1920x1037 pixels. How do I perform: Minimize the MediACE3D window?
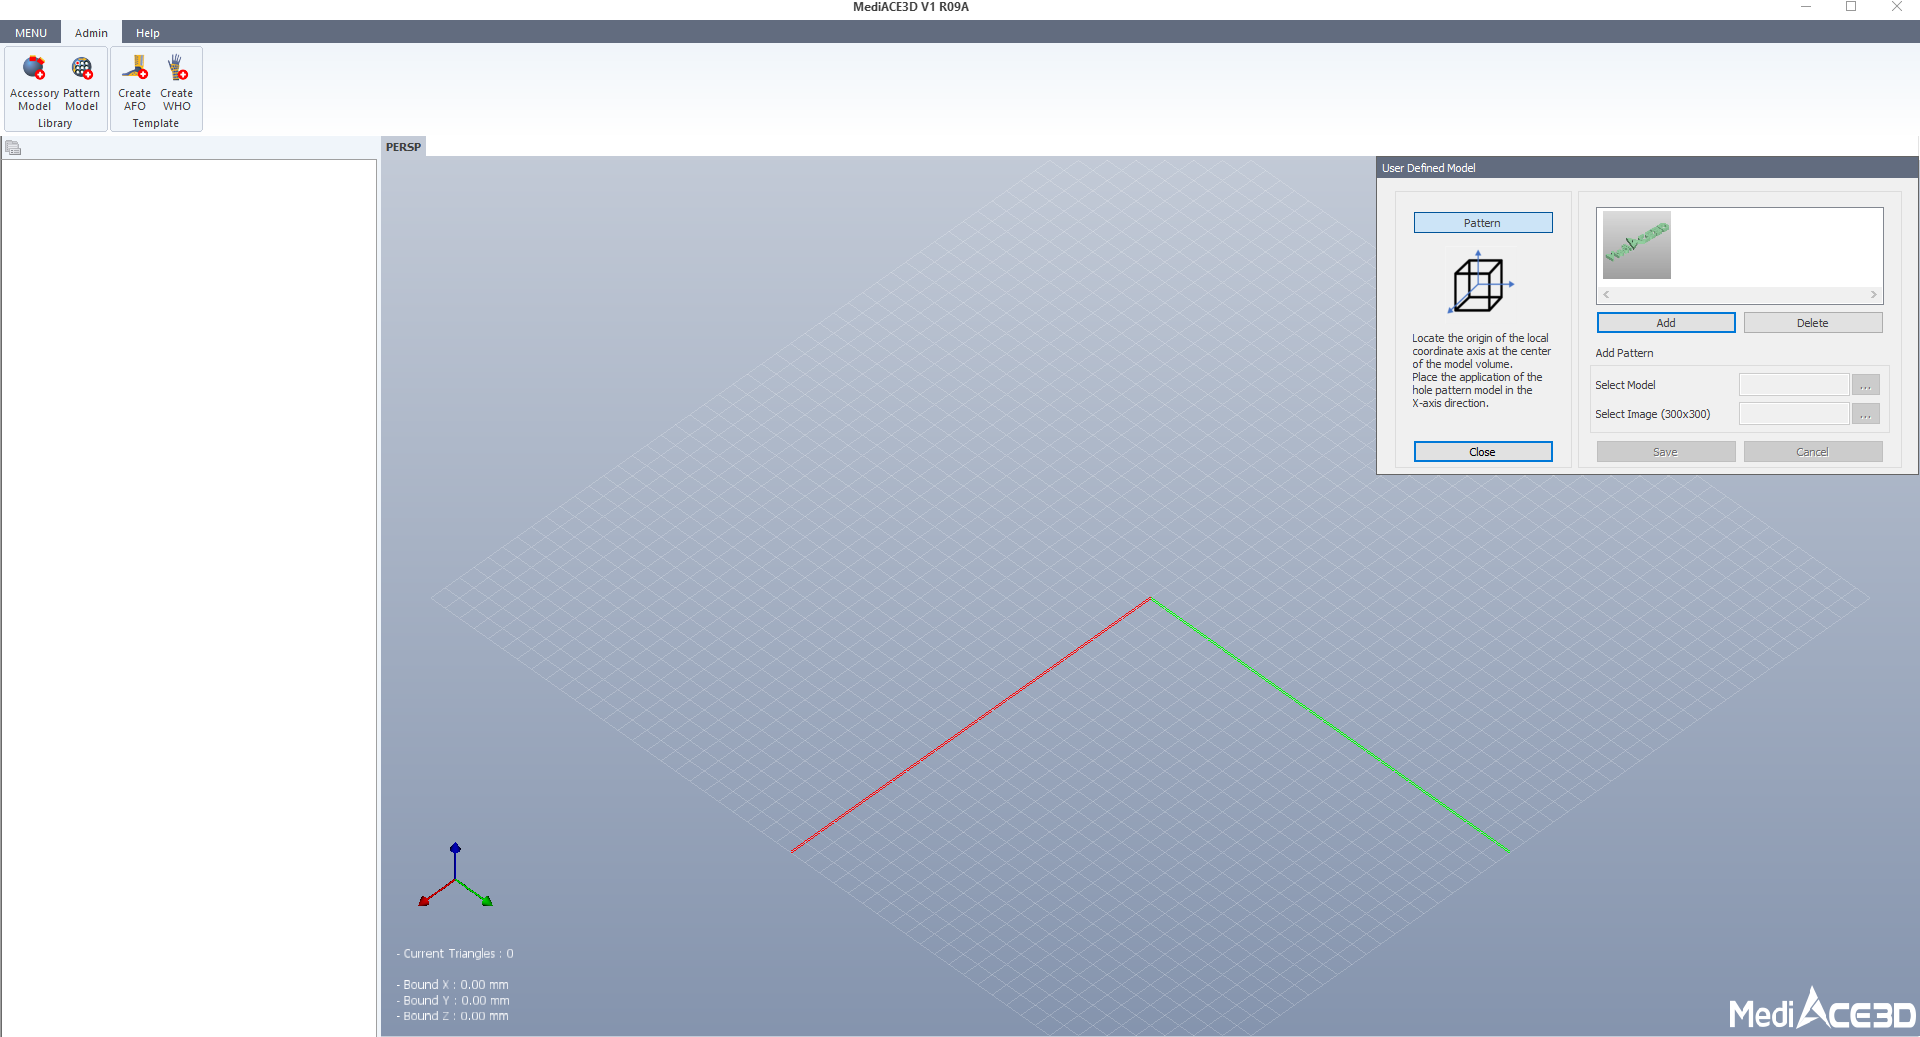click(x=1806, y=7)
